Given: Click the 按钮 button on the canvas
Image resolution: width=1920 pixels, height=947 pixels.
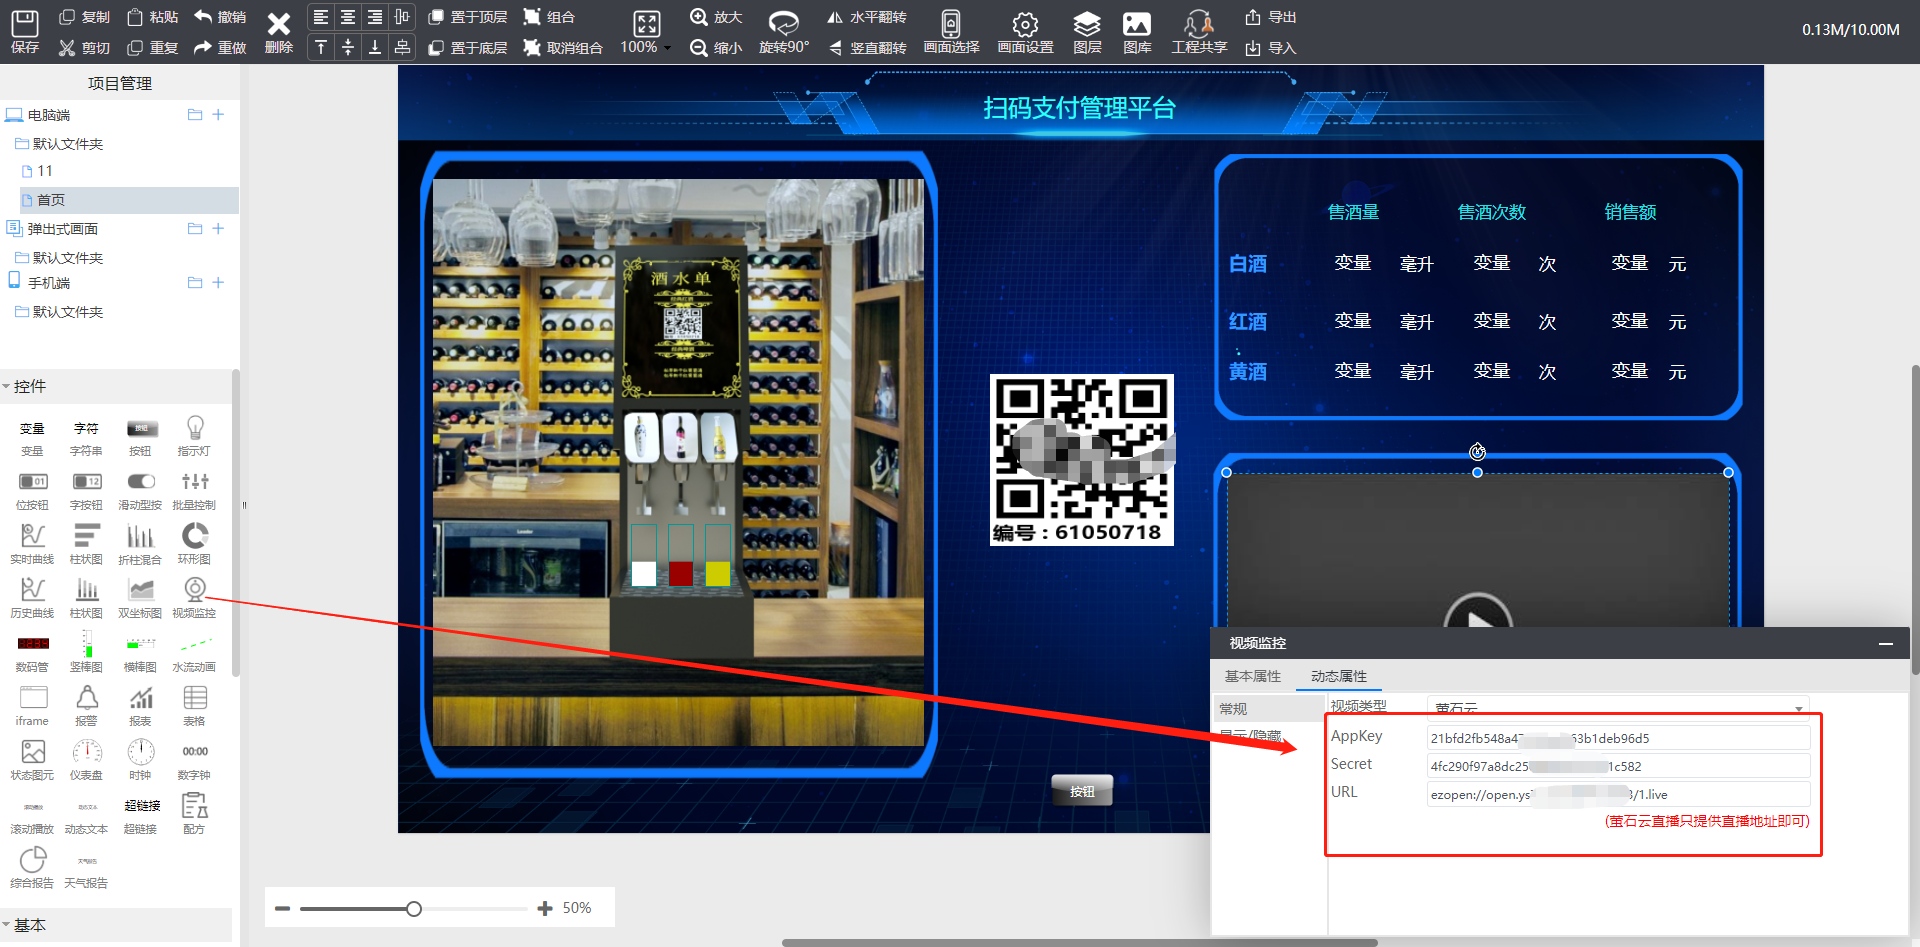Looking at the screenshot, I should 1082,790.
